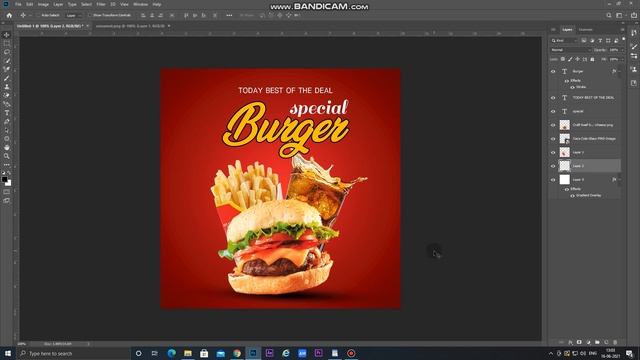Open the Photoshop search icon

click(609, 15)
